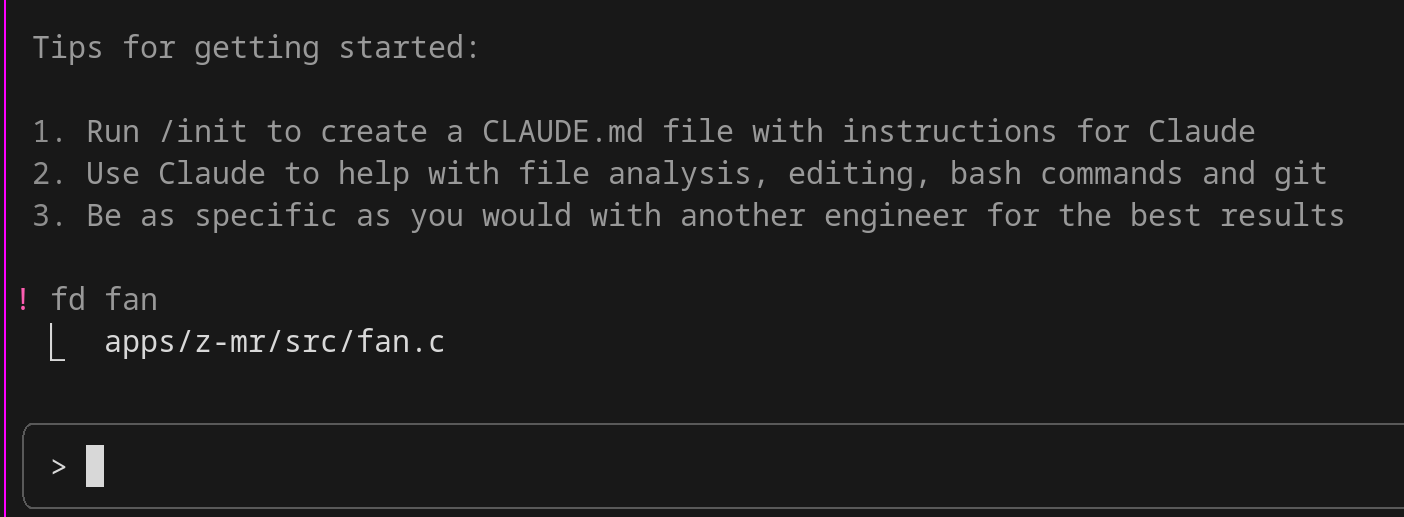Click the 'fd fan' command text
This screenshot has width=1404, height=517.
(105, 299)
